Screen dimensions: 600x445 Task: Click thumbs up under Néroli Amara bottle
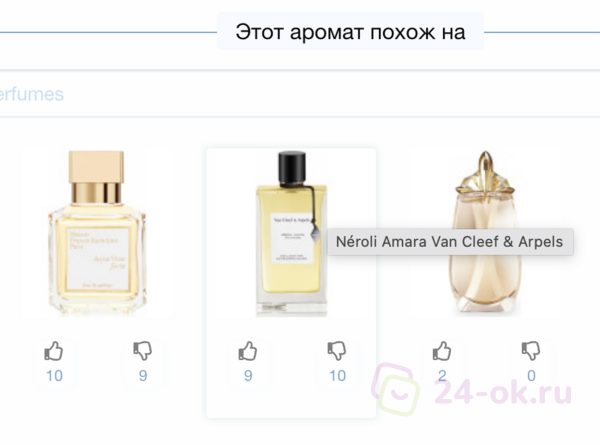coord(248,351)
